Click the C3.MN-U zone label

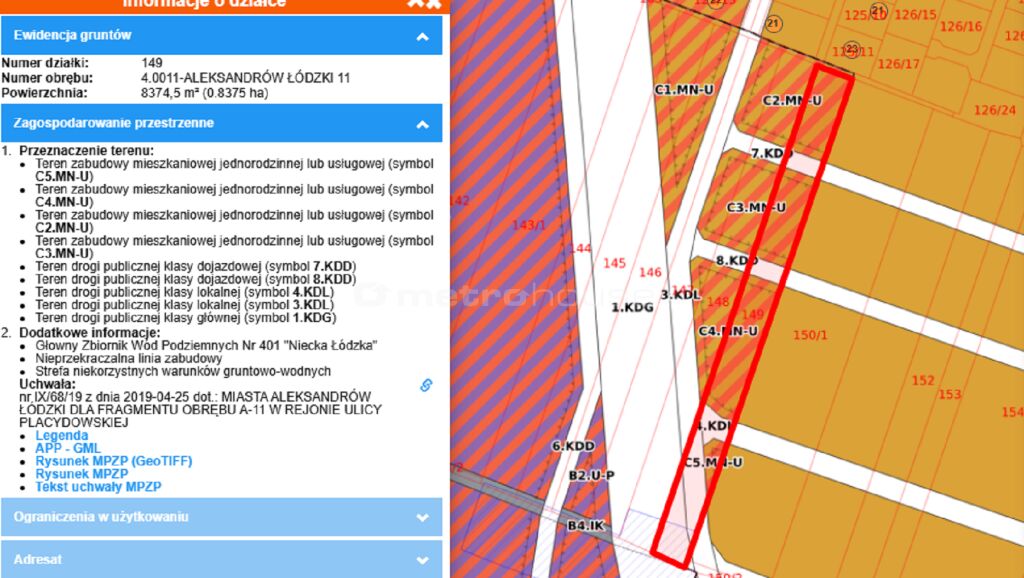(755, 208)
